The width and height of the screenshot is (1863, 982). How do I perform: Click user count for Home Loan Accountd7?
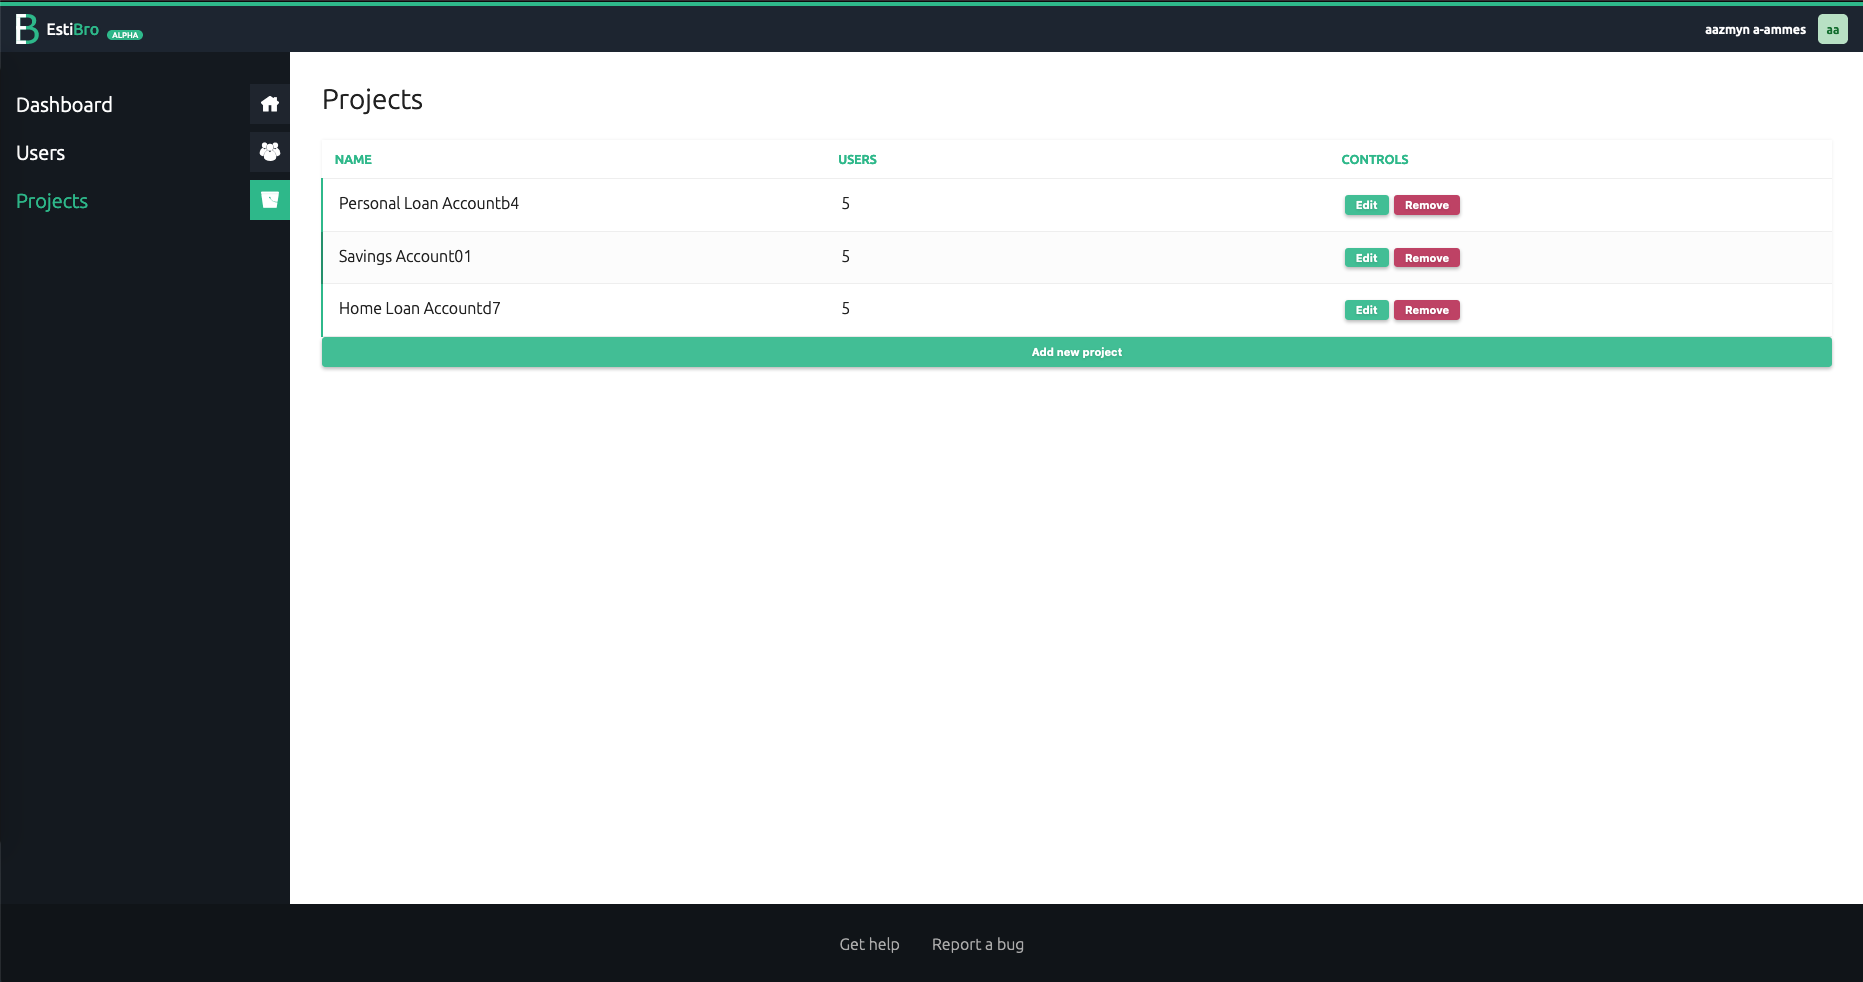[846, 309]
